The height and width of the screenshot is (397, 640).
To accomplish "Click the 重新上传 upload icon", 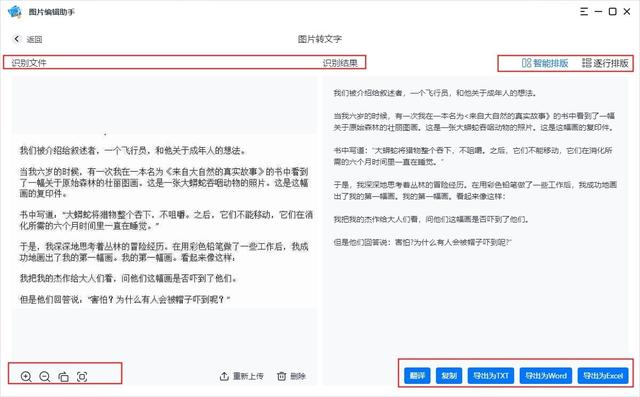I will (224, 376).
